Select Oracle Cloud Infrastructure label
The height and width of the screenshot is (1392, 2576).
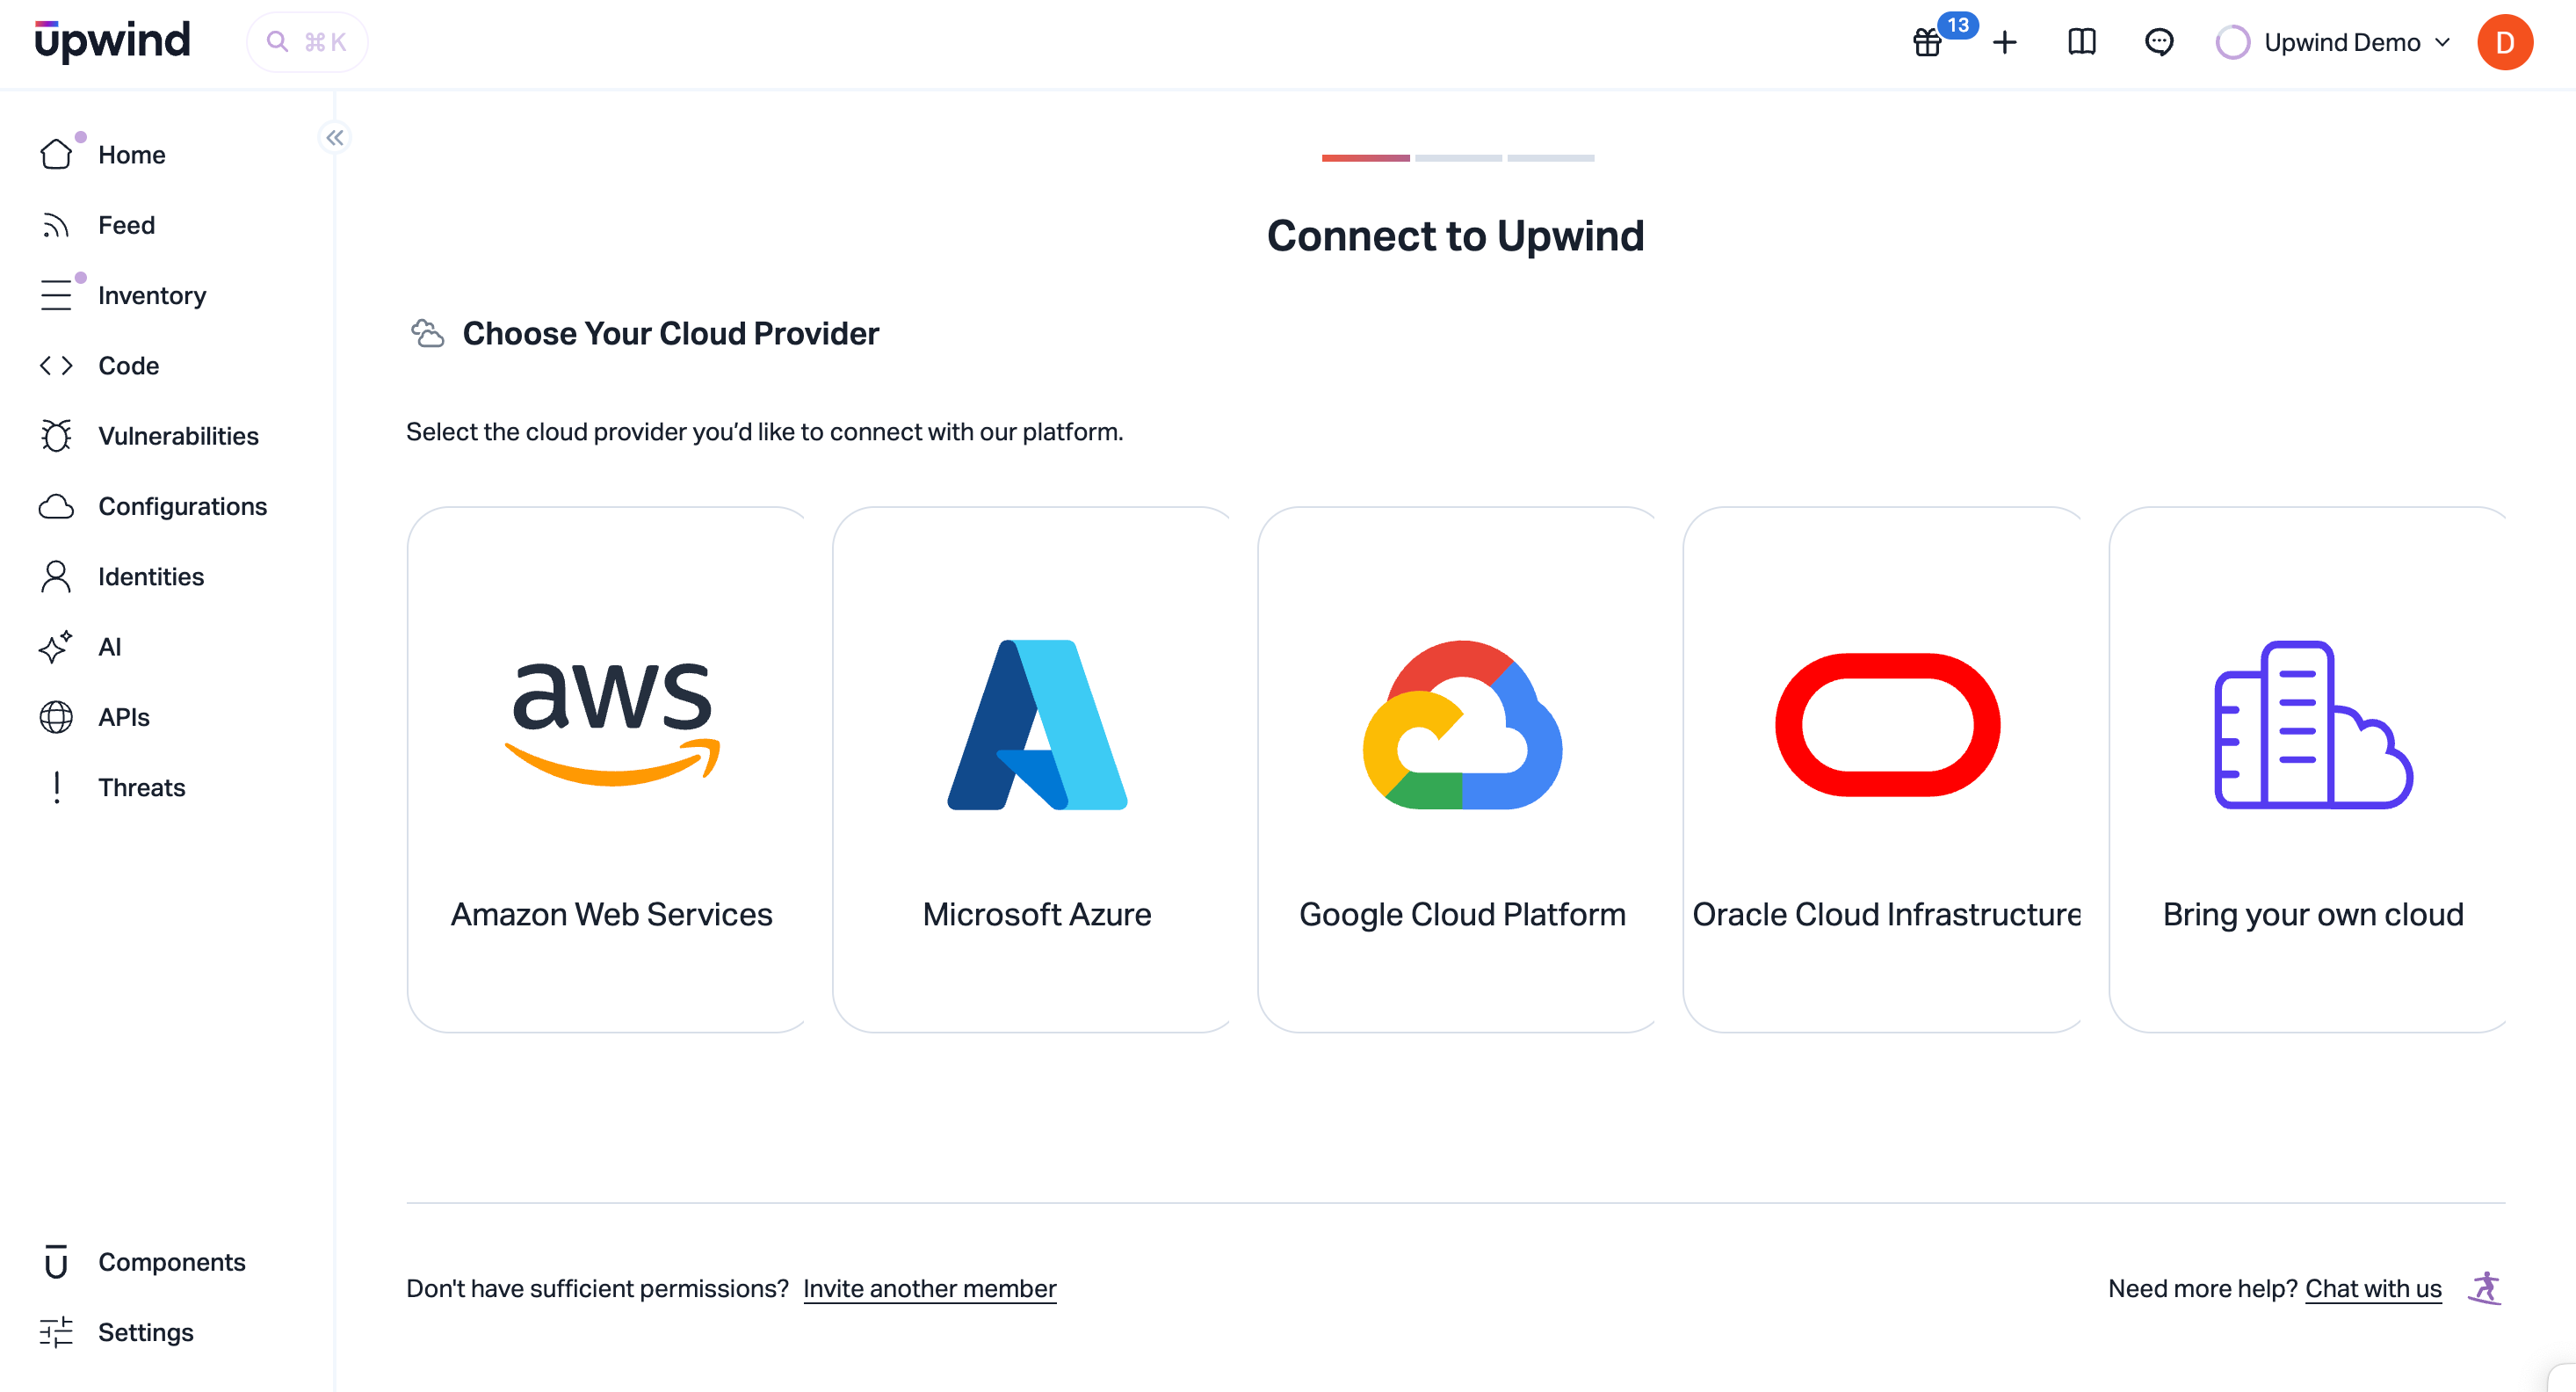click(1887, 914)
